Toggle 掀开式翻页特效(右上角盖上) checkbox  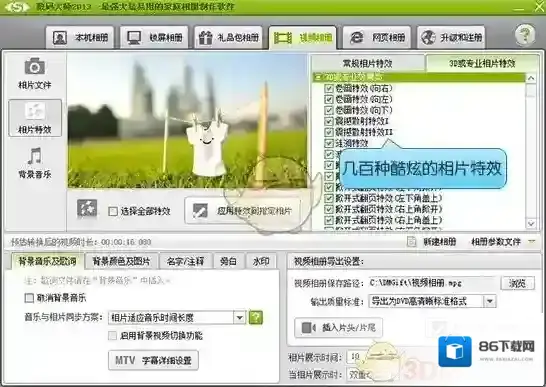(x=328, y=220)
